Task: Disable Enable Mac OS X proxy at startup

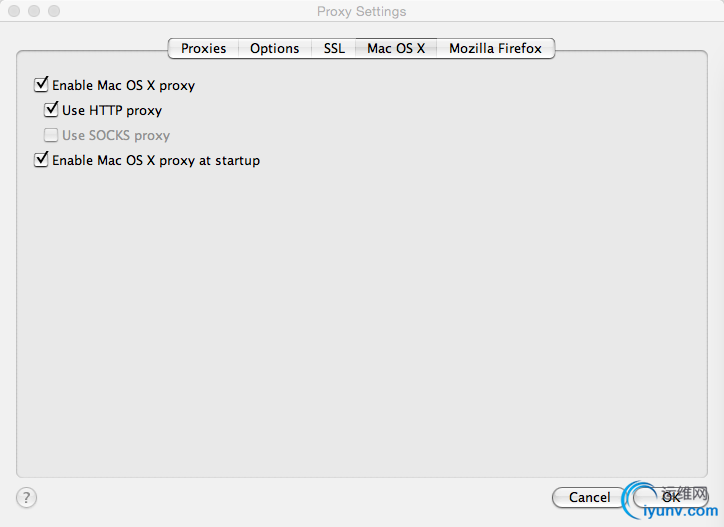Action: [x=41, y=159]
